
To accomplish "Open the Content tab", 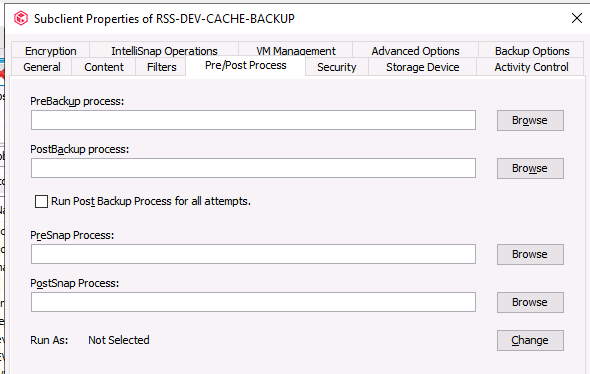I will click(104, 67).
